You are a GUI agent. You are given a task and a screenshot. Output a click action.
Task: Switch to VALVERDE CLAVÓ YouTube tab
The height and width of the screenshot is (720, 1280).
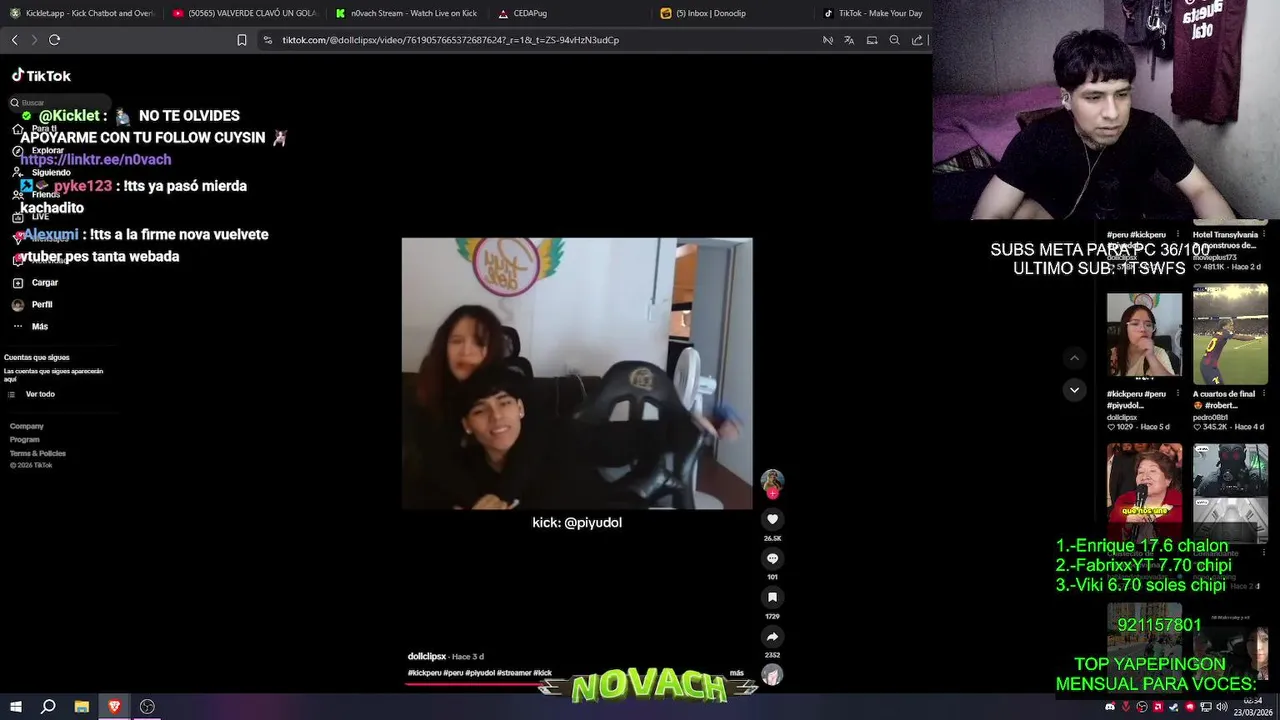point(245,13)
